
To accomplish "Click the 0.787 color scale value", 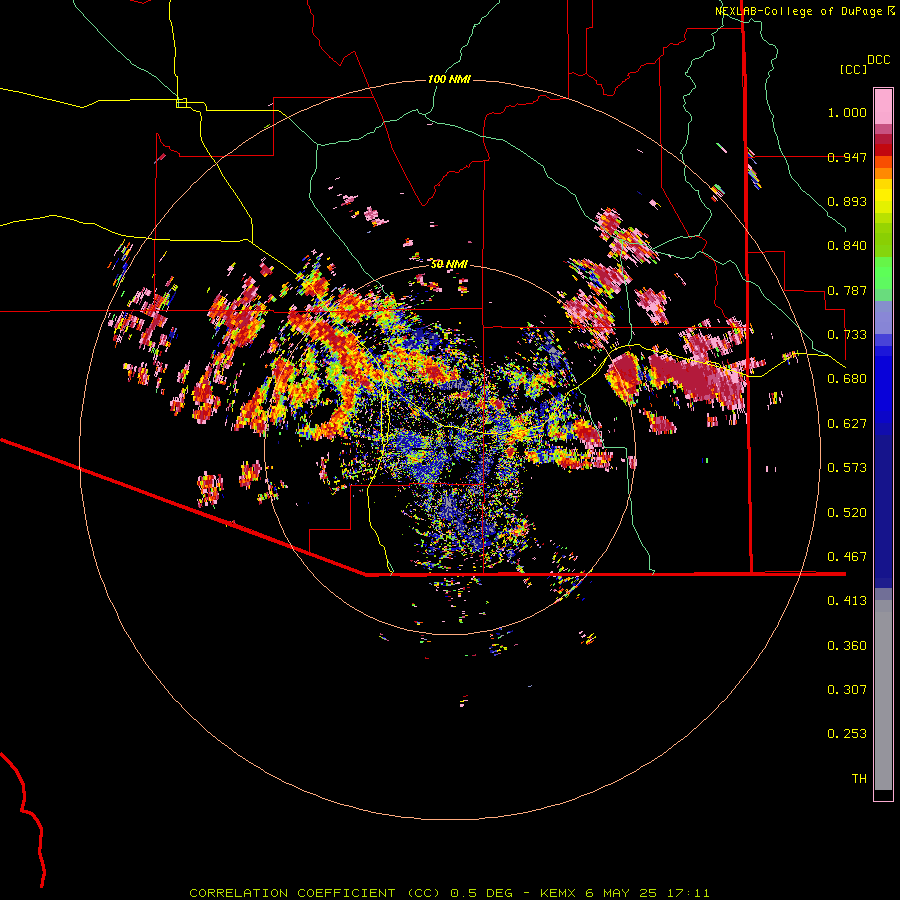I will point(847,290).
